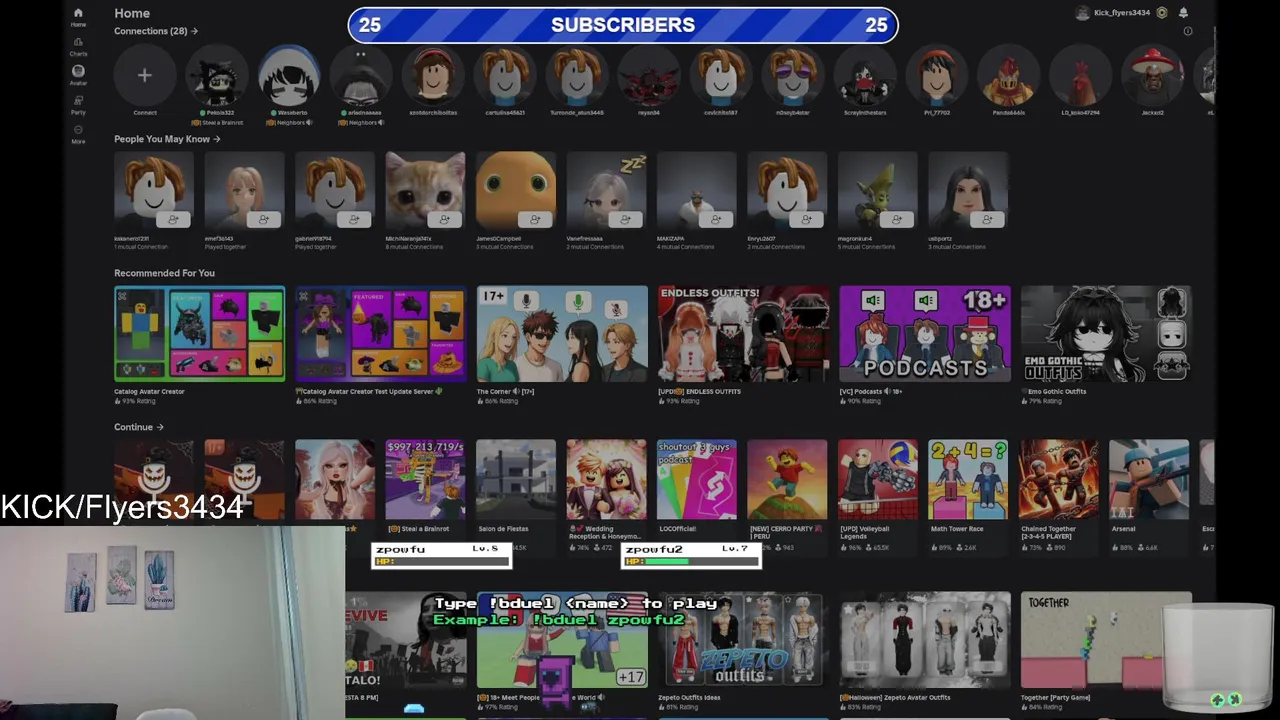The image size is (1280, 720).
Task: Open Halloween Zepeto Avatar Outfits card
Action: tap(925, 640)
